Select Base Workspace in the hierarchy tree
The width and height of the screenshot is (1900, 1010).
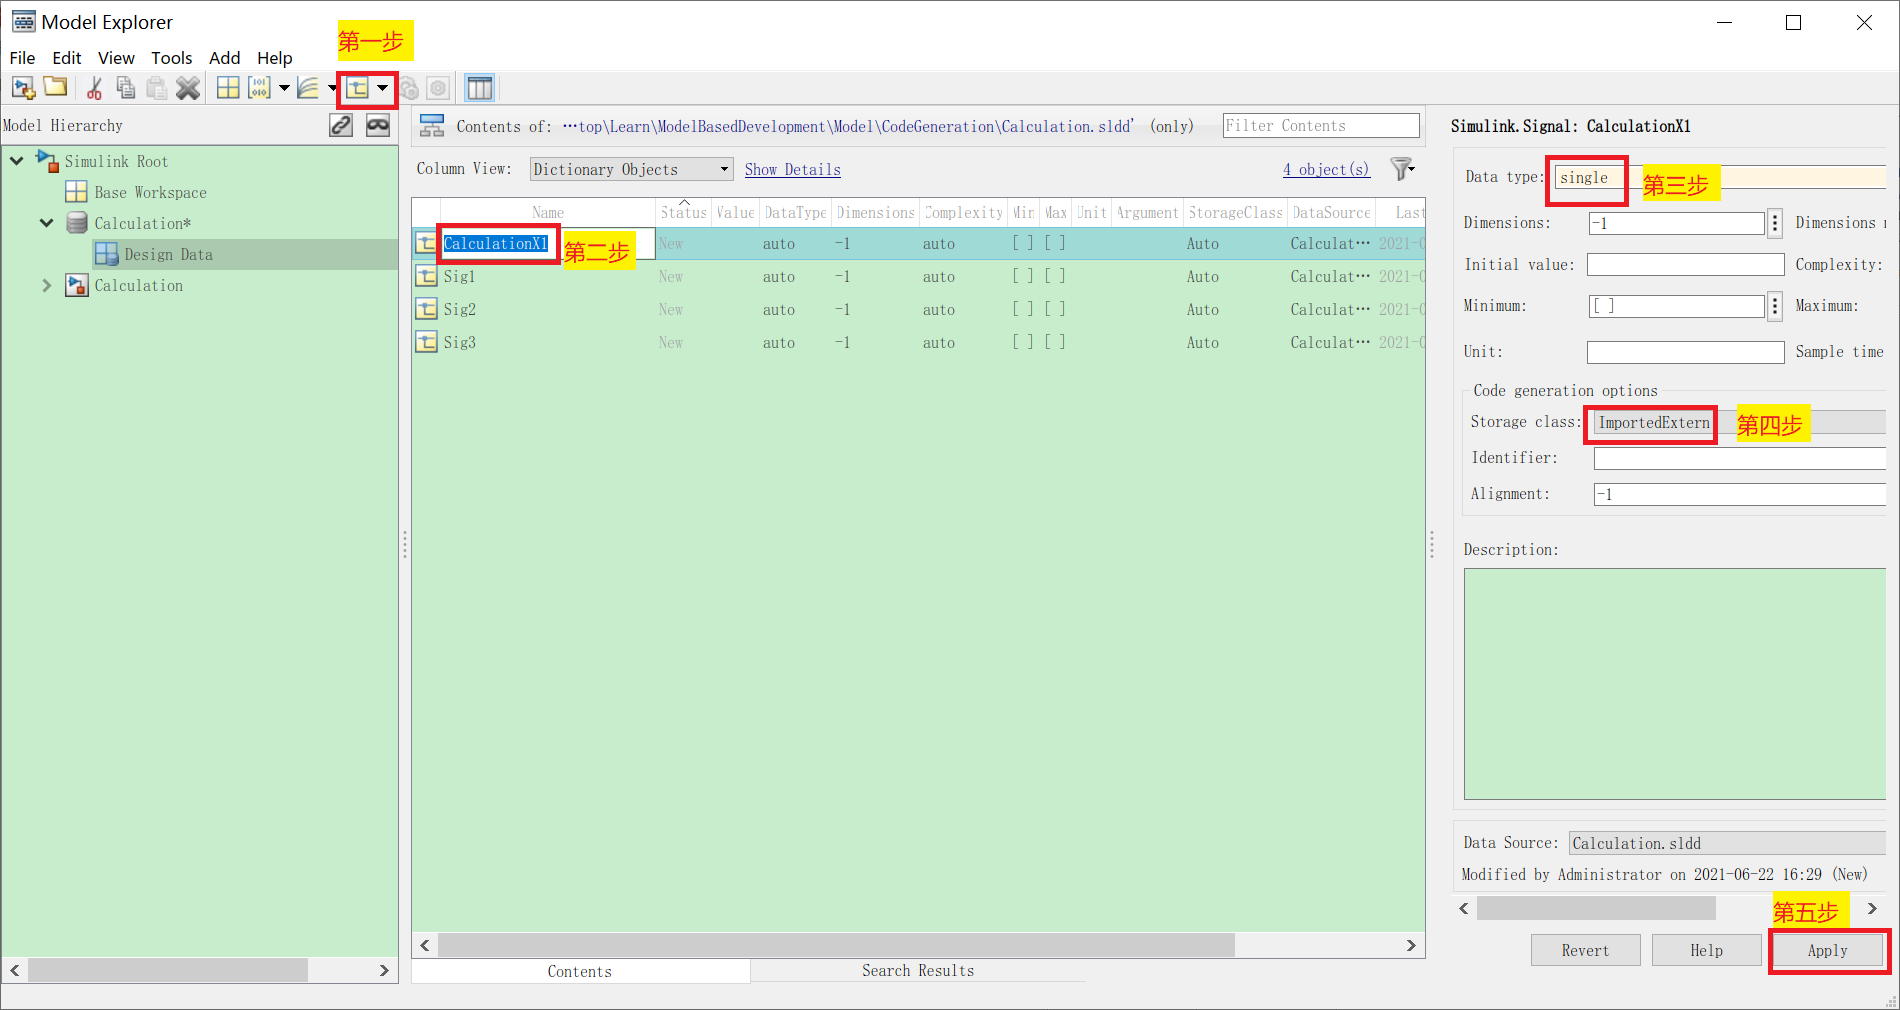150,192
